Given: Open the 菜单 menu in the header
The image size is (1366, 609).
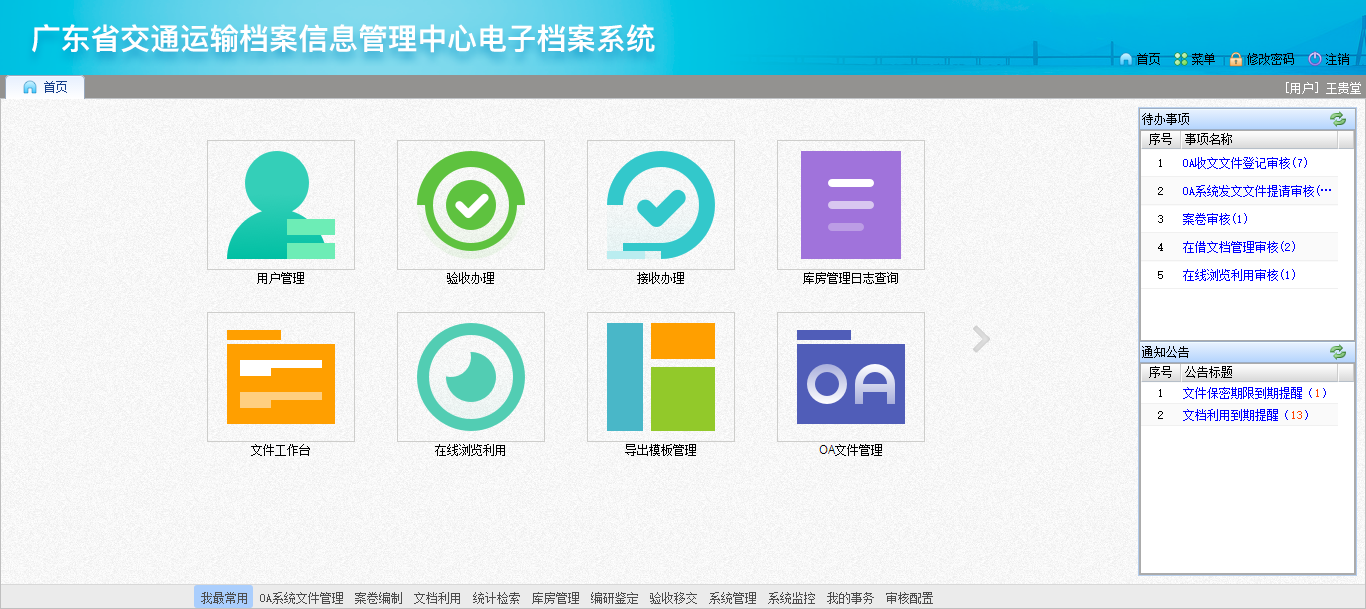Looking at the screenshot, I should click(1205, 59).
